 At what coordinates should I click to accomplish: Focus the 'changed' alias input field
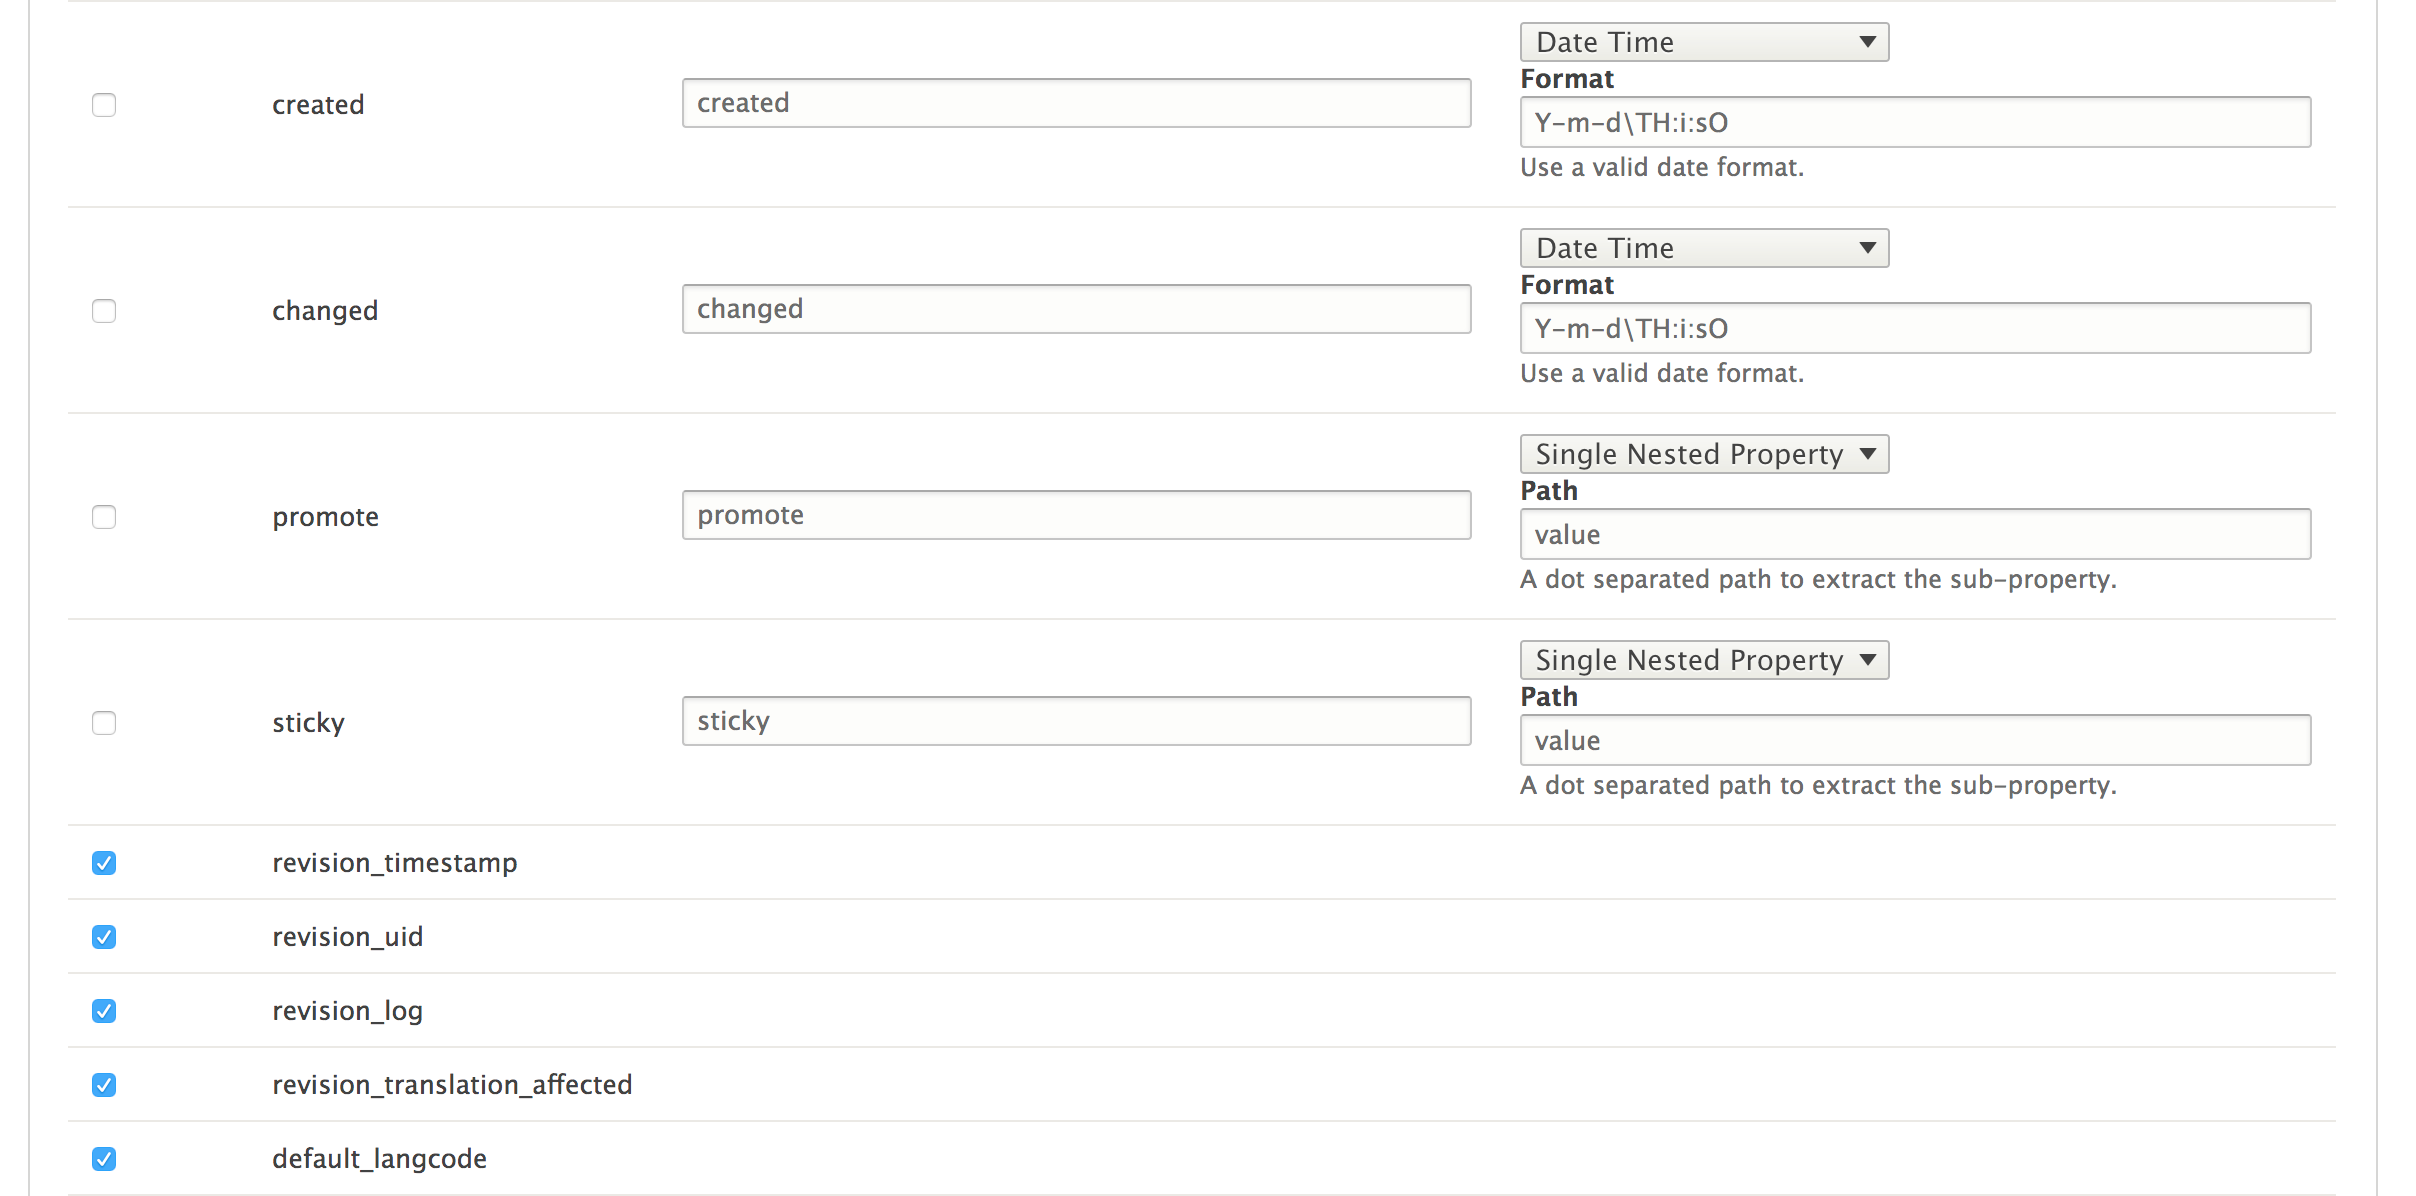coord(1076,309)
